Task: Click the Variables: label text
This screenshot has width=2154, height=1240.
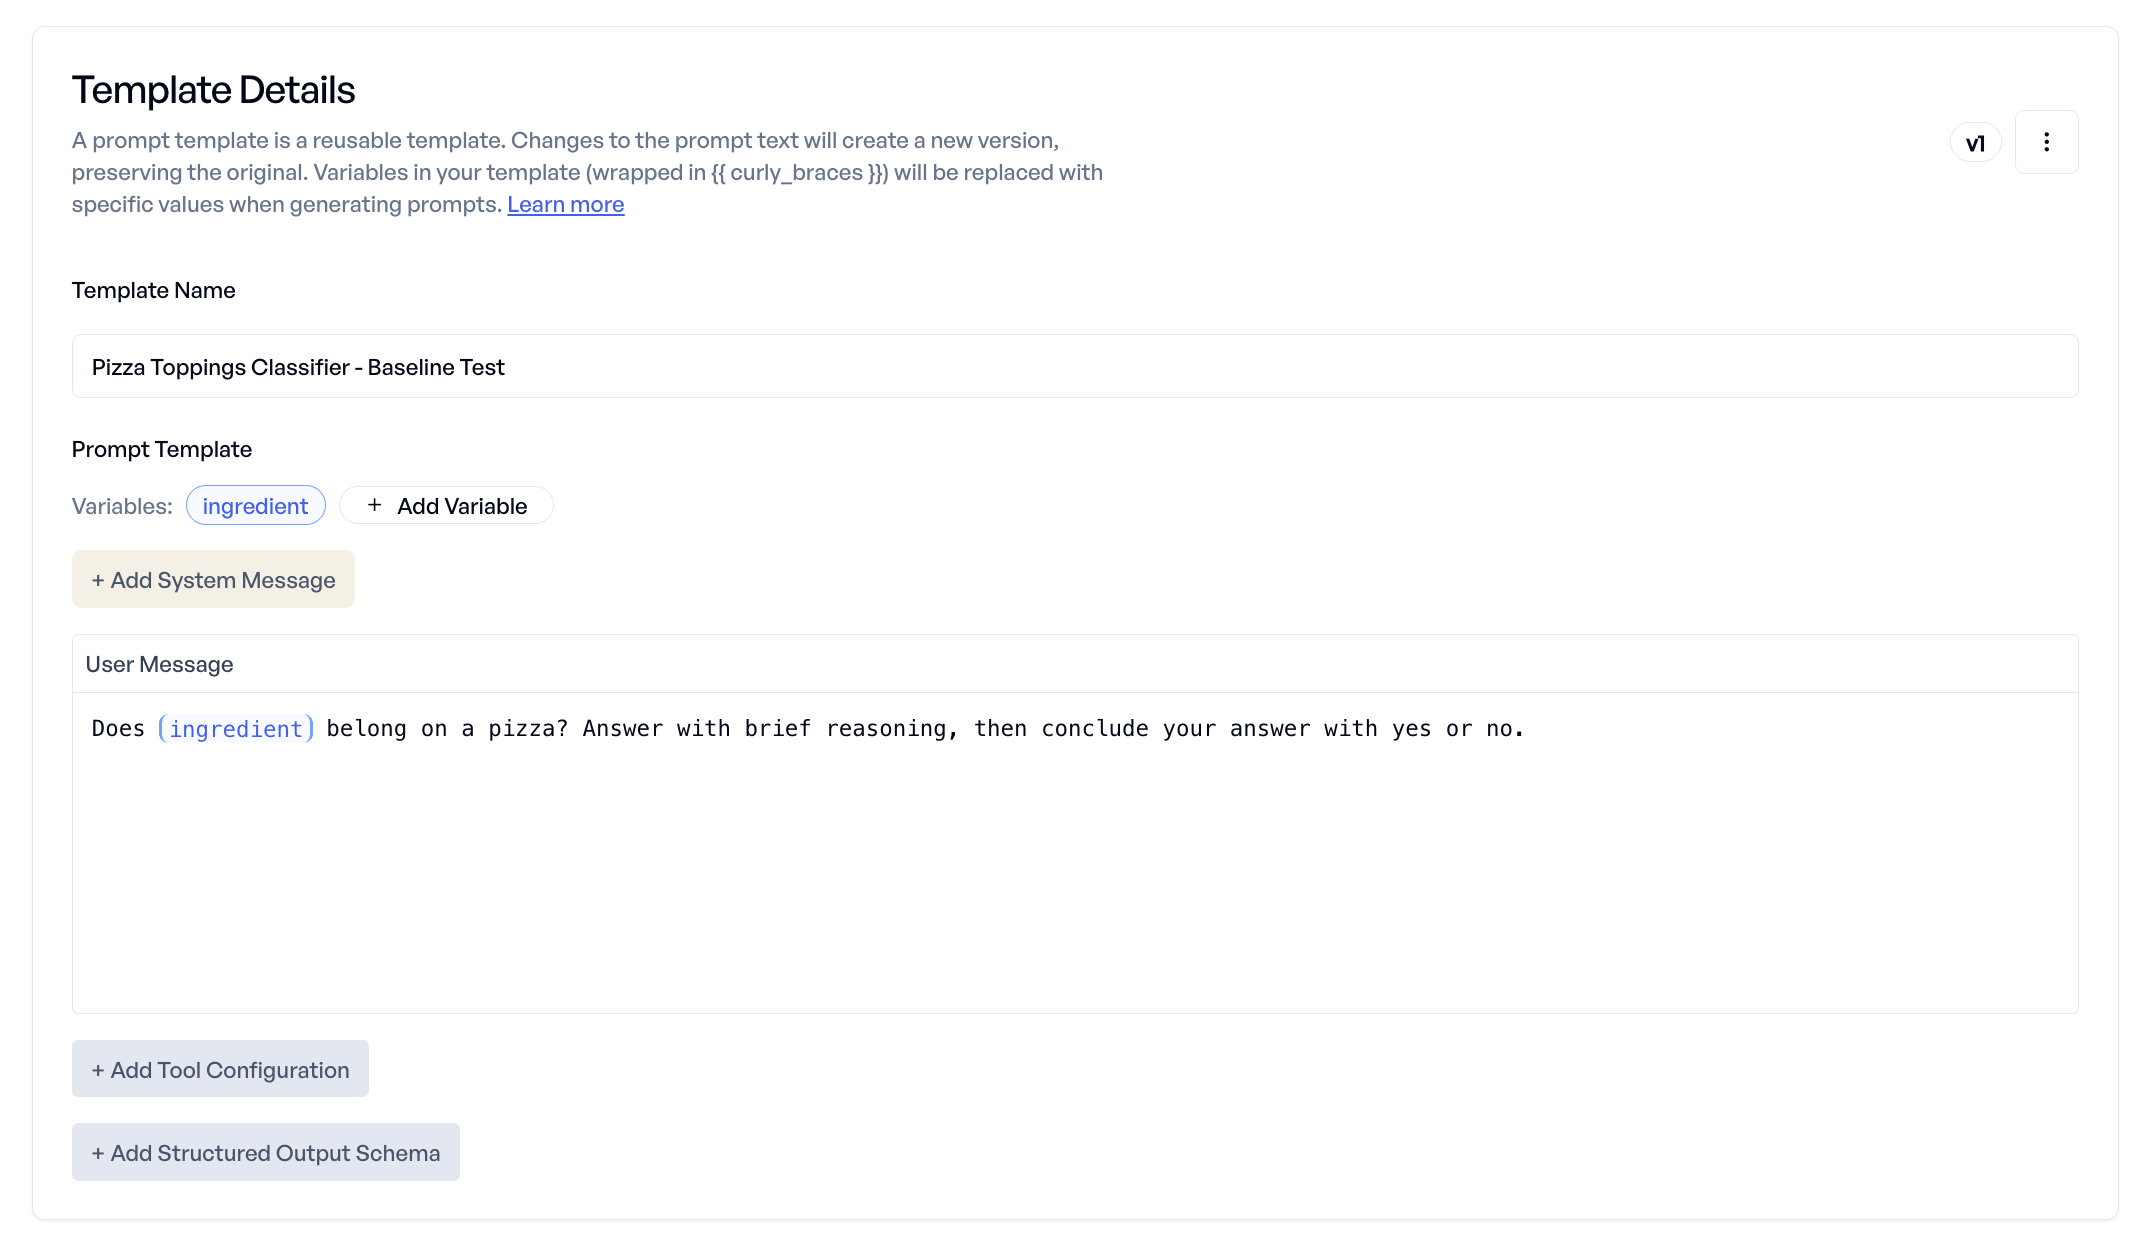Action: (x=122, y=506)
